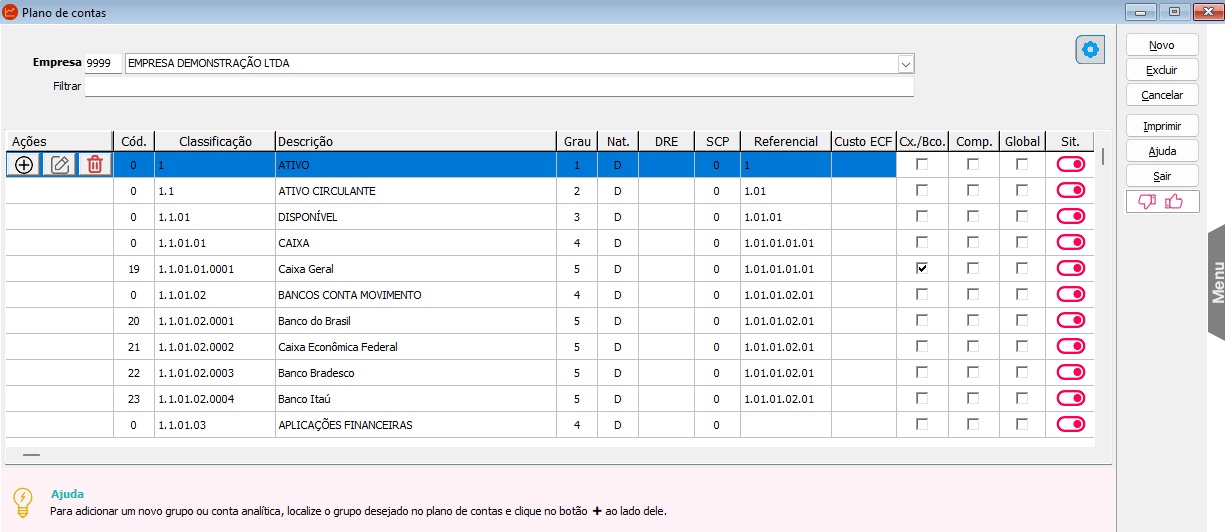Click the add (+) action icon for ATIVO

tap(23, 165)
